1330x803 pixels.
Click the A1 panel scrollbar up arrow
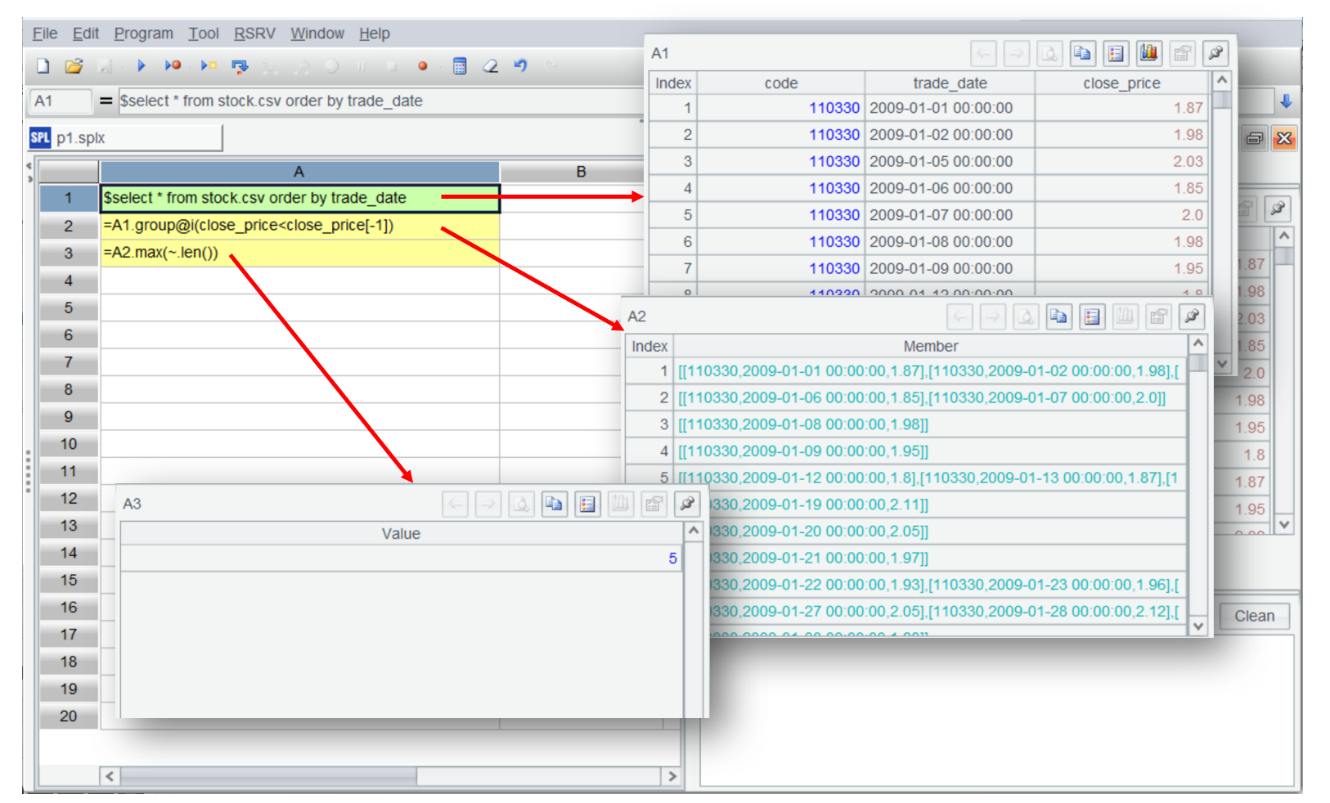(1222, 81)
